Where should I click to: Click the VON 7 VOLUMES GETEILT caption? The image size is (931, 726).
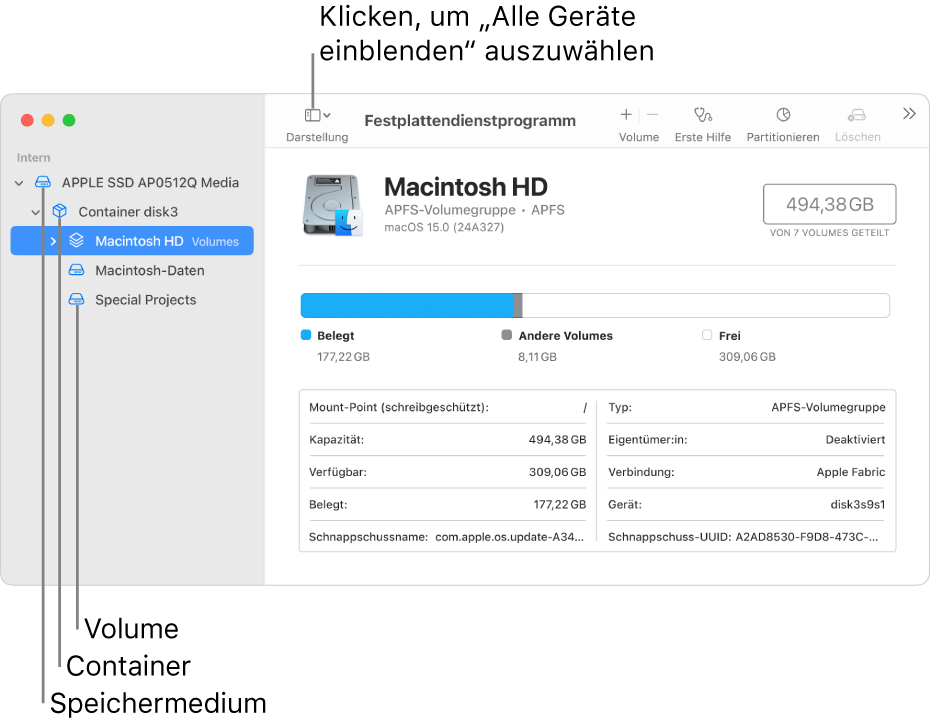(x=829, y=233)
